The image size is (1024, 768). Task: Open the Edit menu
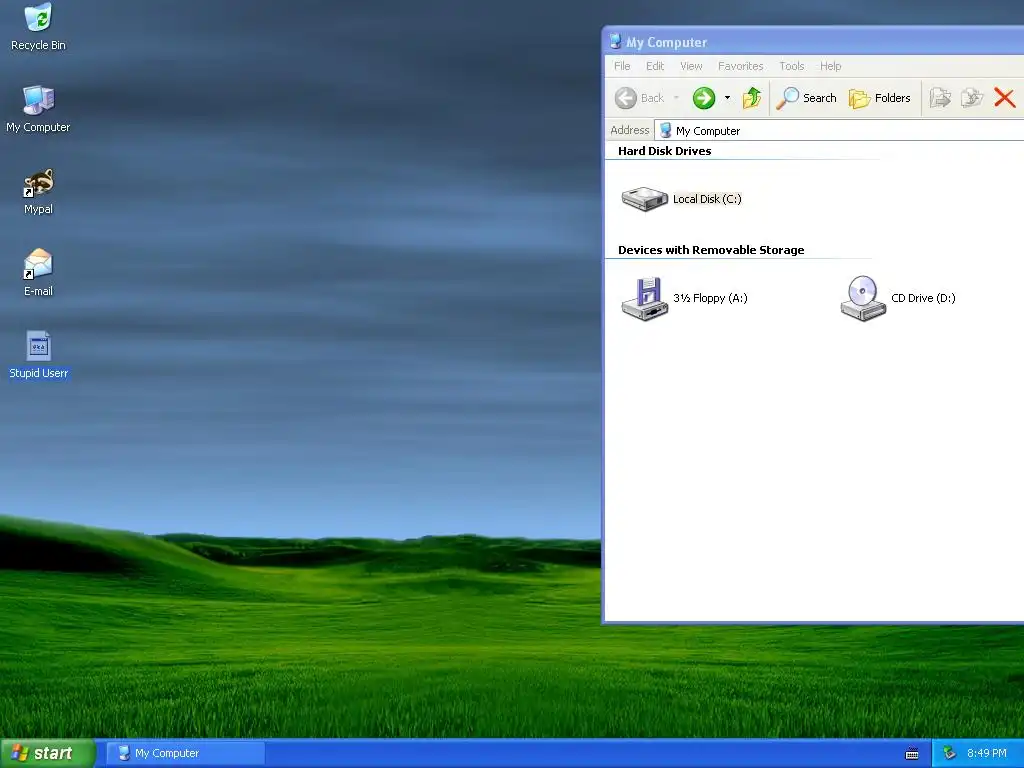click(655, 66)
